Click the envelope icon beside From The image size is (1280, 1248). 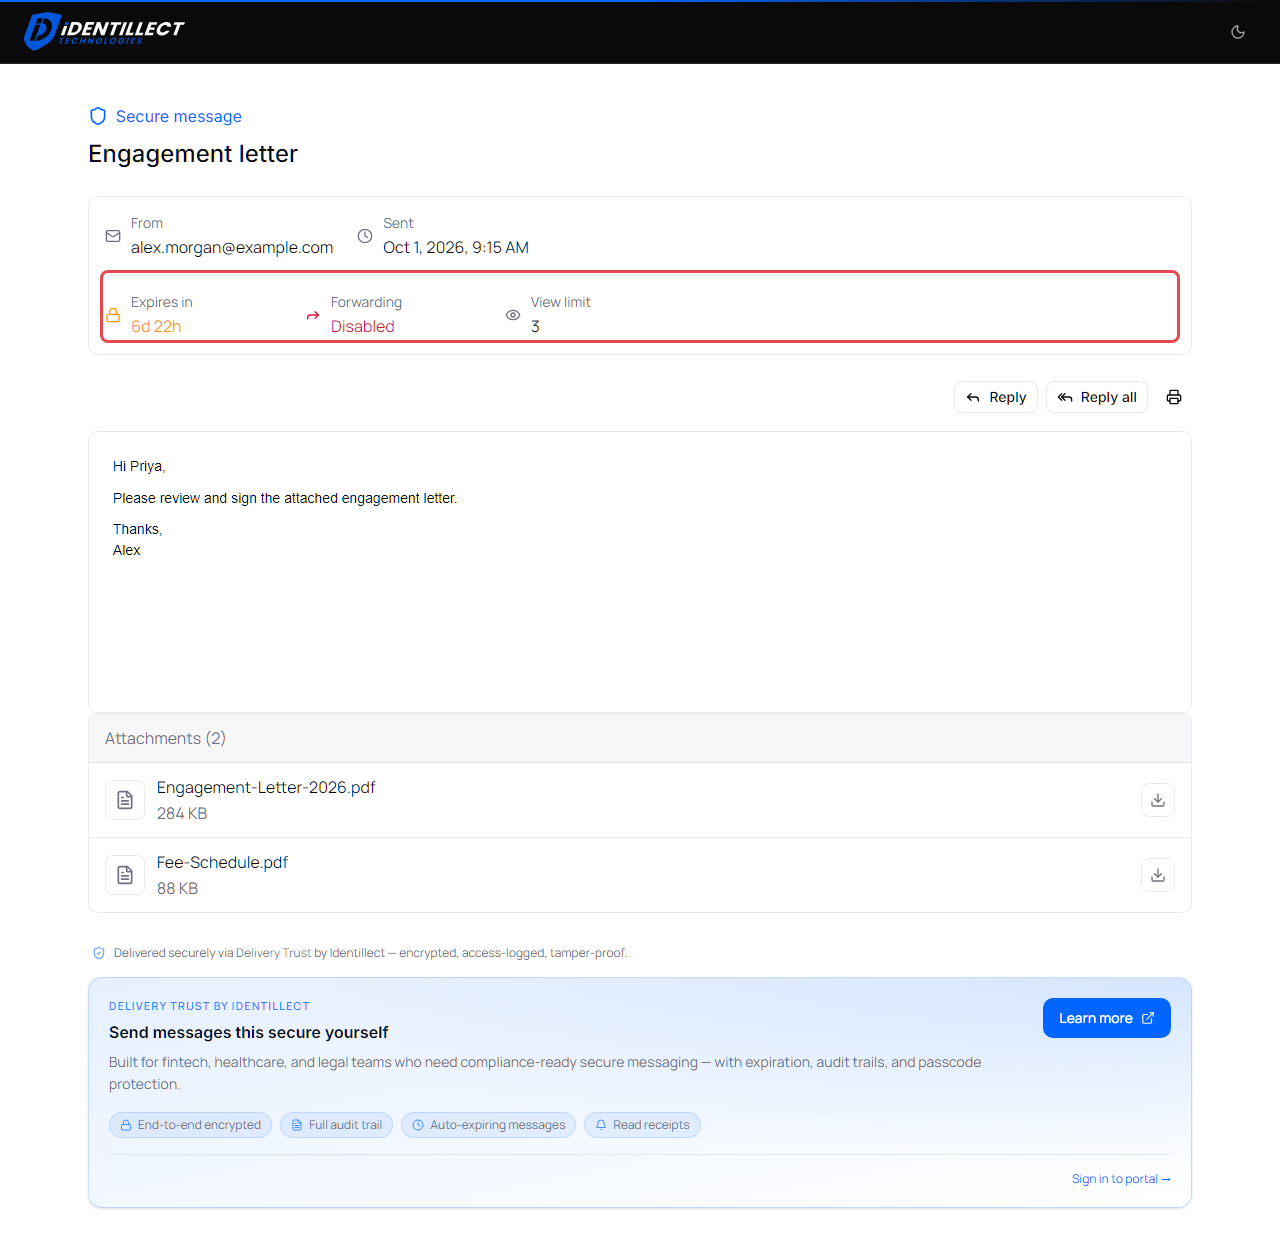pyautogui.click(x=113, y=236)
